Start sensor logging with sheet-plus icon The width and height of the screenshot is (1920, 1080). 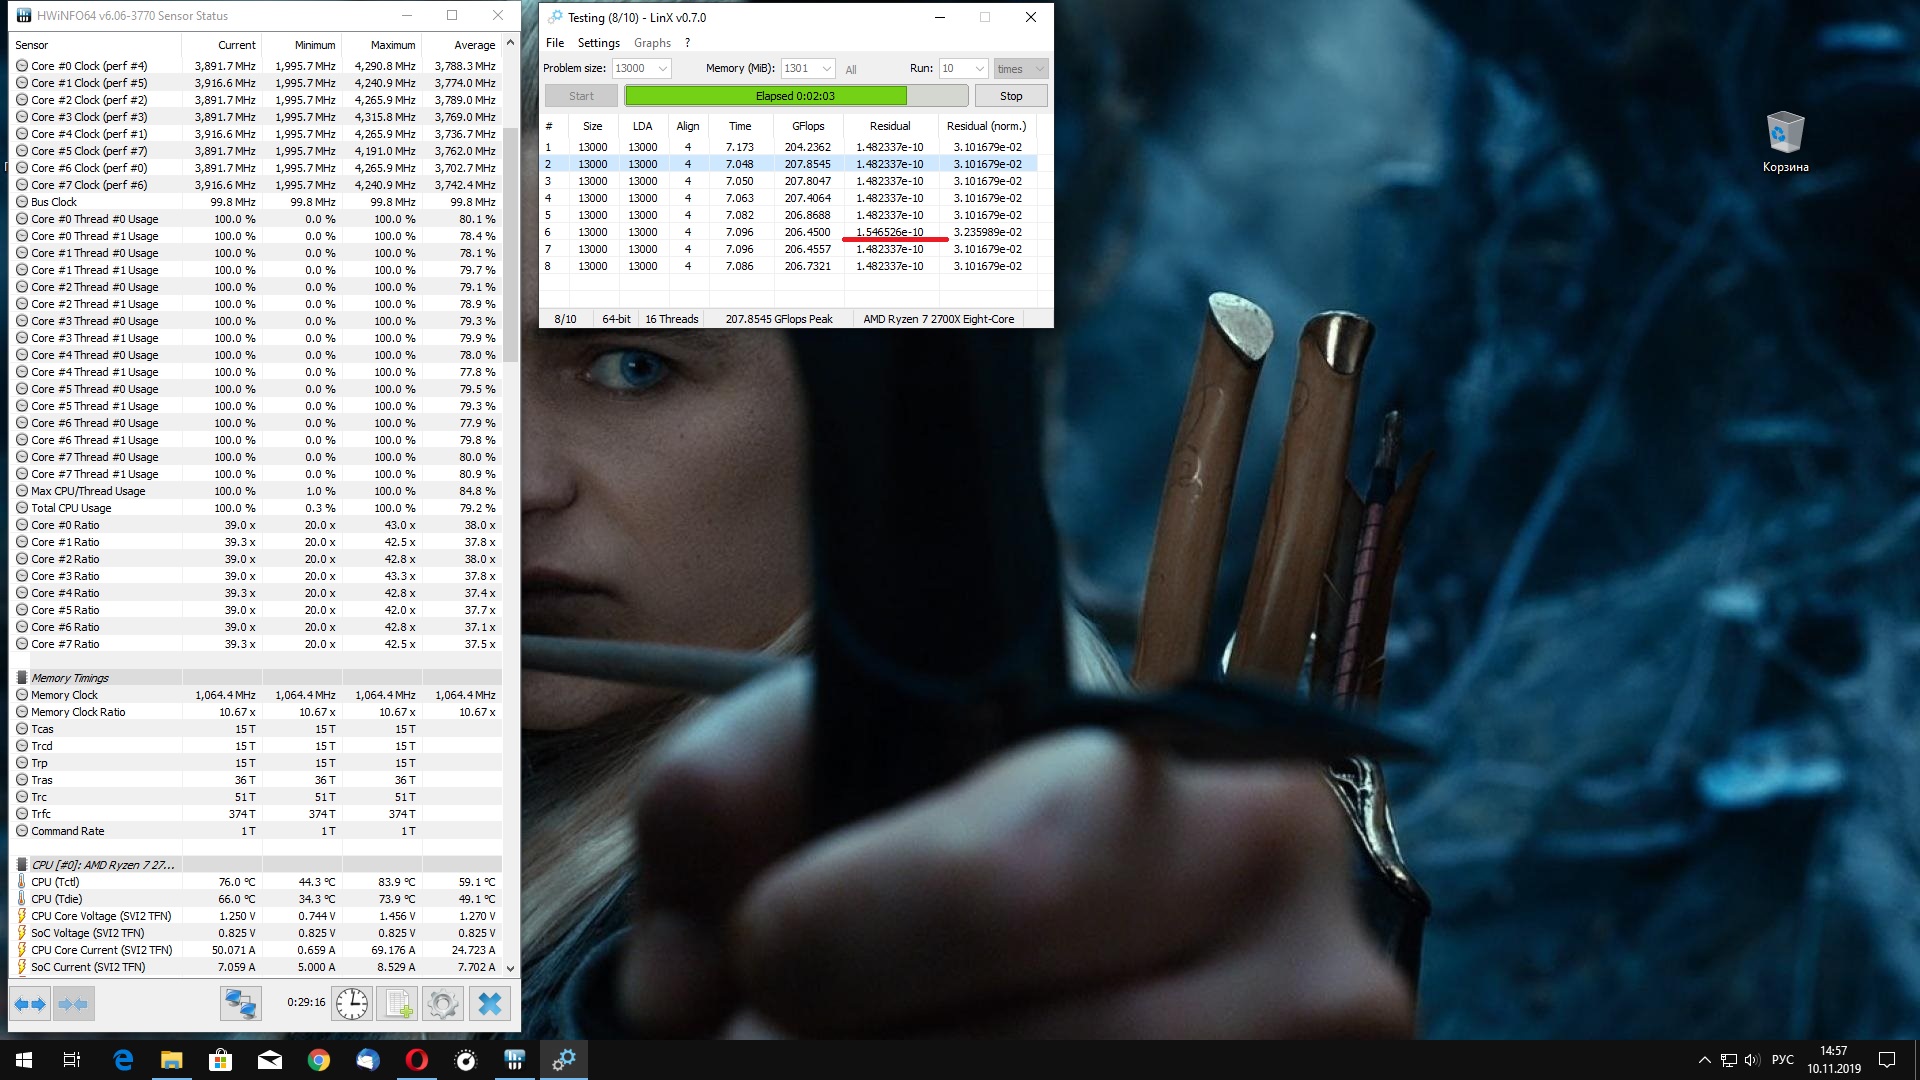pos(398,1003)
